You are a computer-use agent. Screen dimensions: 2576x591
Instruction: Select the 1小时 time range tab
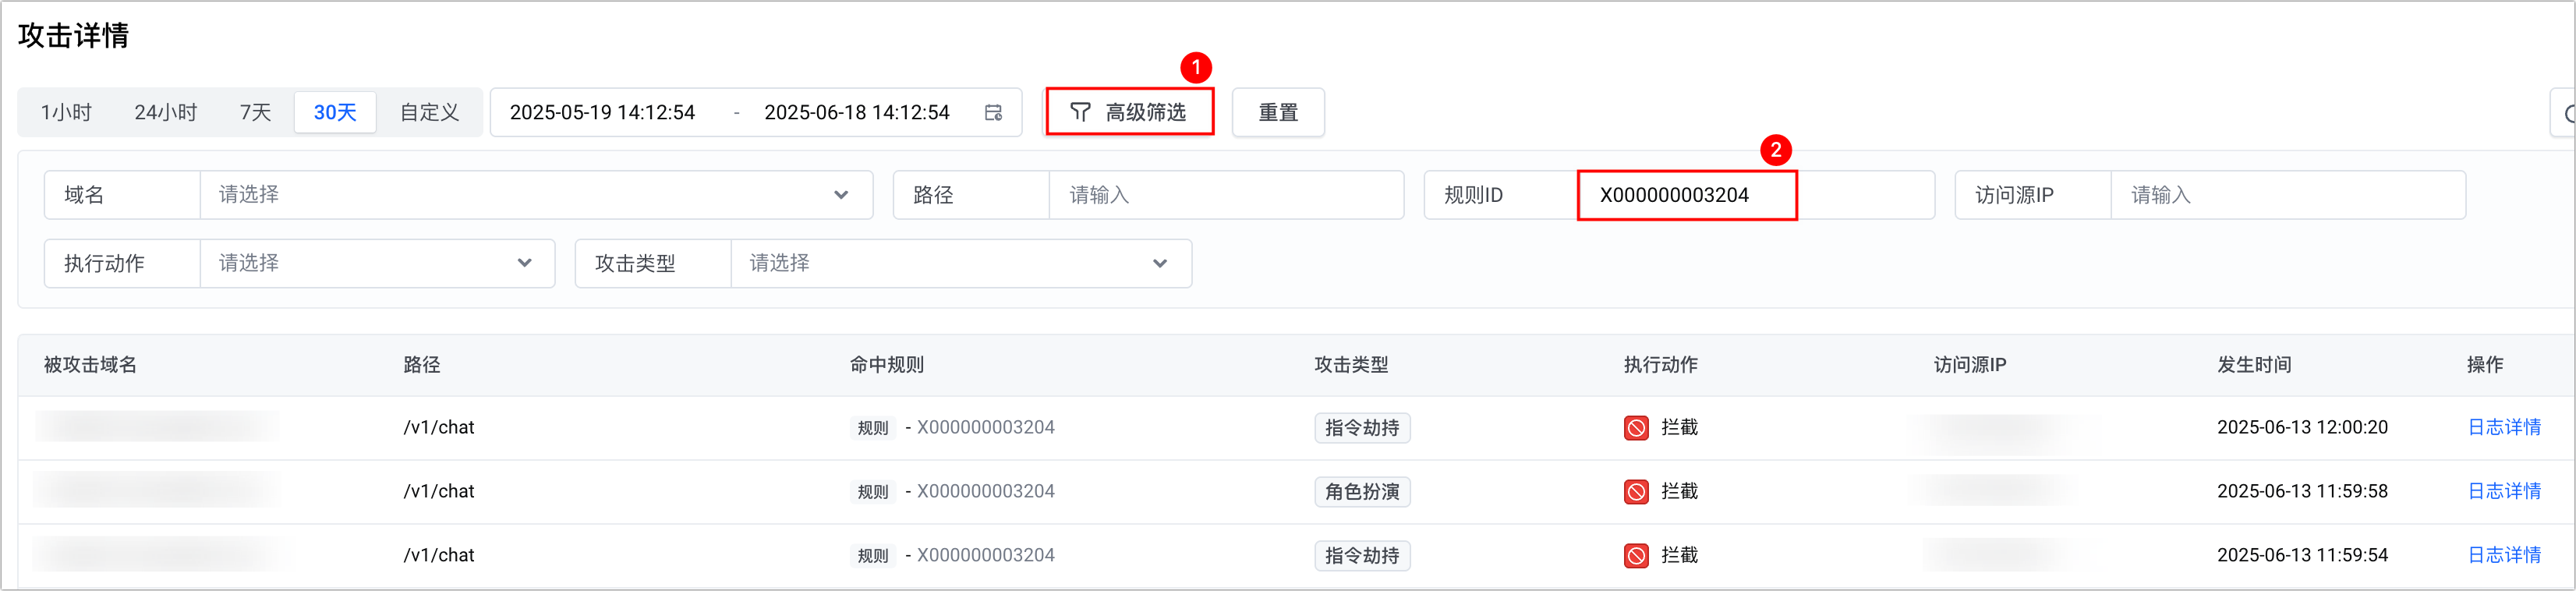click(66, 113)
